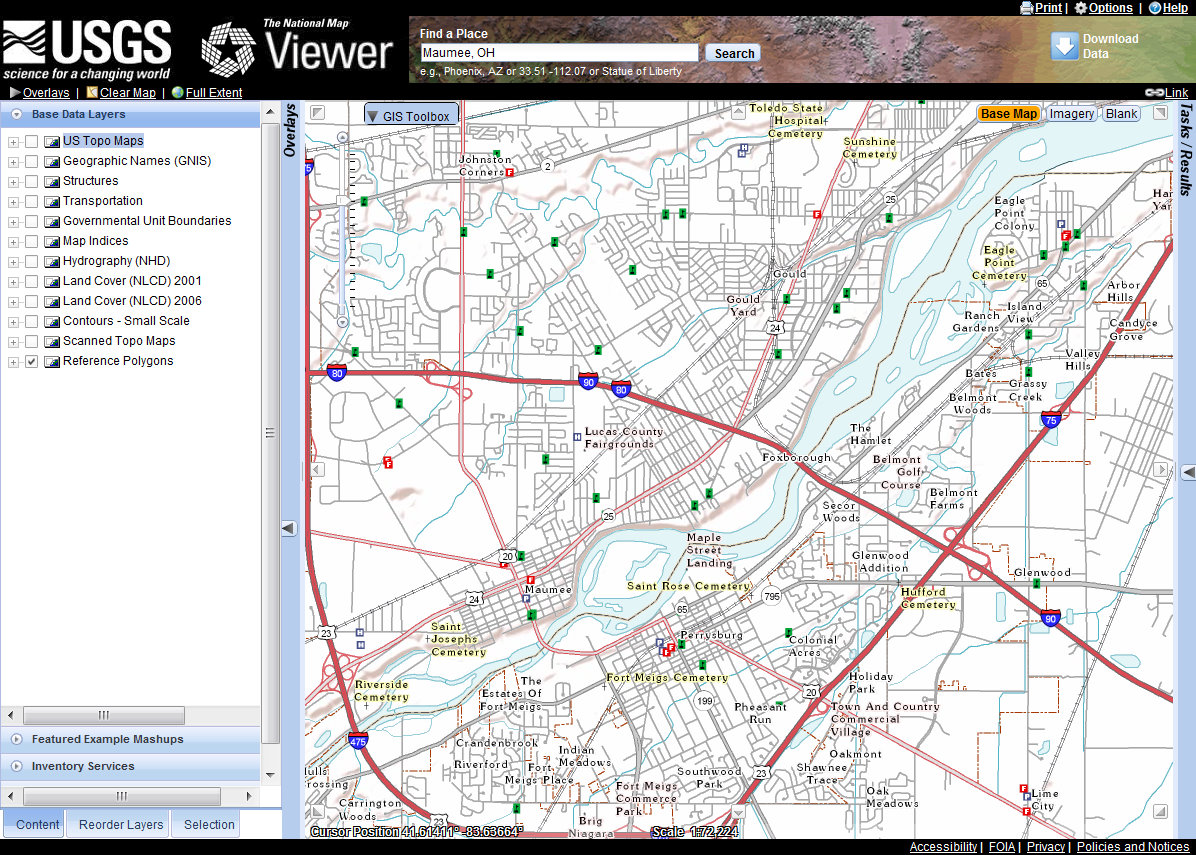Expand the Hydrography (NHD) tree node
Image resolution: width=1196 pixels, height=855 pixels.
pos(14,261)
